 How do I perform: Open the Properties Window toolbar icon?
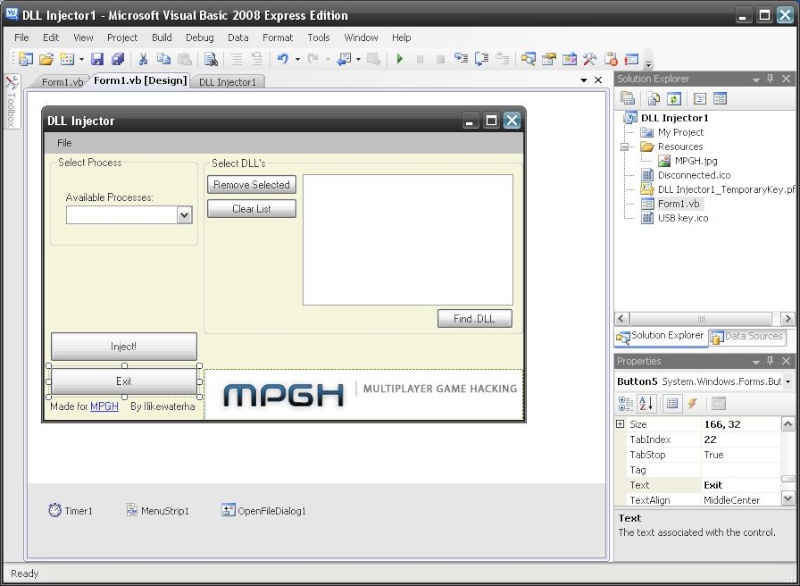pos(549,59)
